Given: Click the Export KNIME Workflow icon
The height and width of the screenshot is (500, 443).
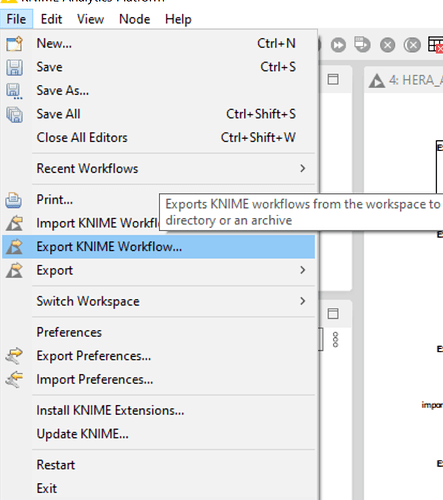Looking at the screenshot, I should 14,247.
